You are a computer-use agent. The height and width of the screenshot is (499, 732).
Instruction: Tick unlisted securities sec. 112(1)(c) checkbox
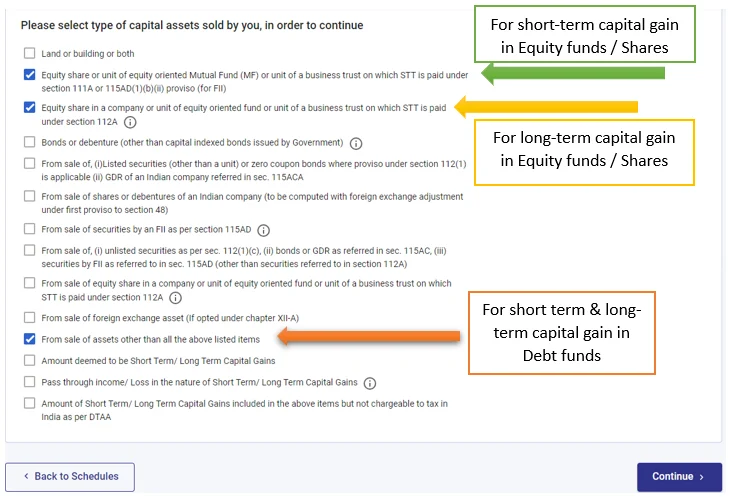click(30, 251)
